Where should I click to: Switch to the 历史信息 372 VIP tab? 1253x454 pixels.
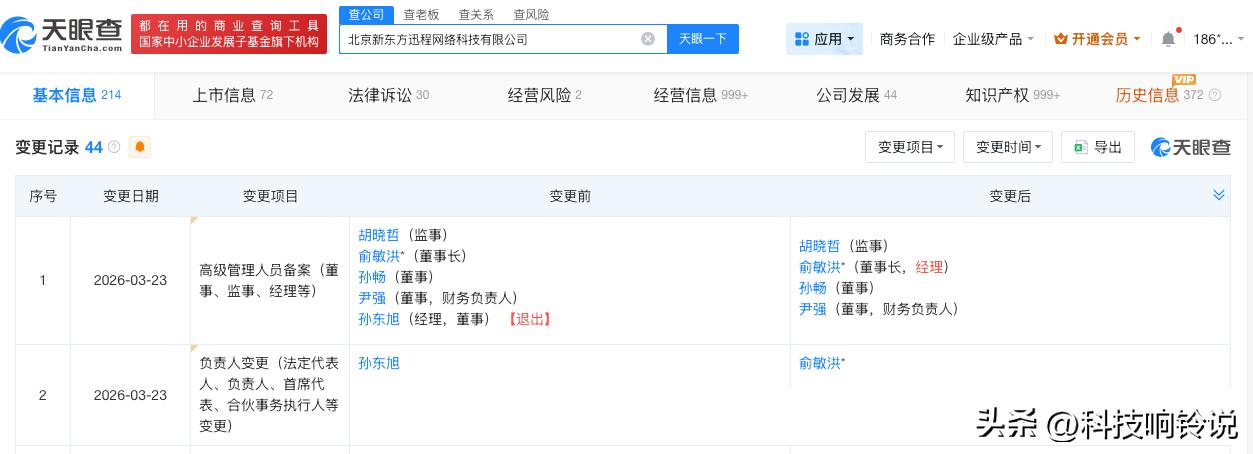point(1160,96)
